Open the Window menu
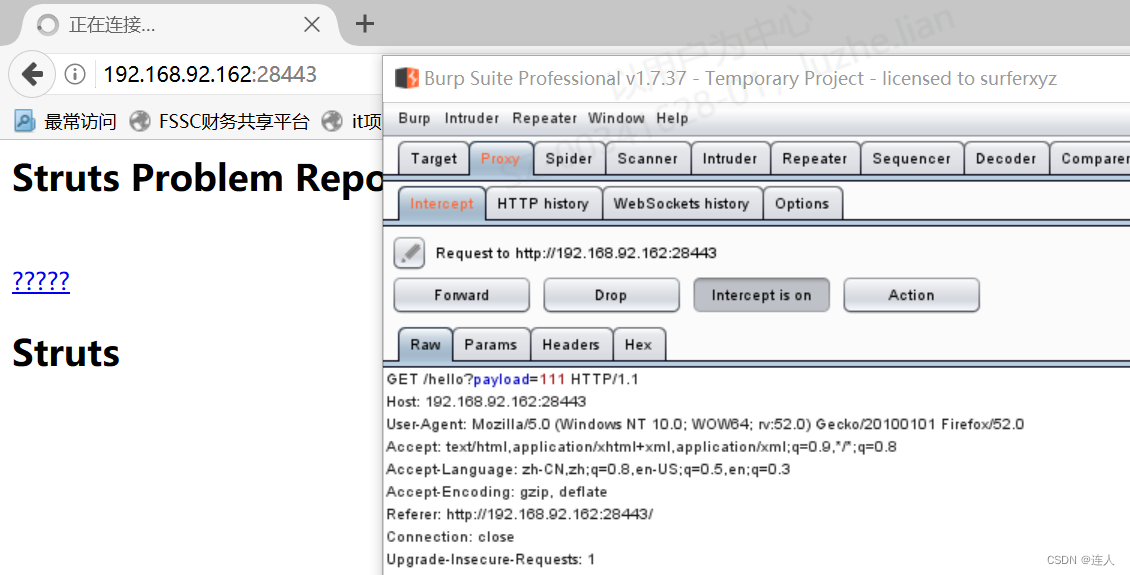Viewport: 1130px width, 575px height. (616, 118)
